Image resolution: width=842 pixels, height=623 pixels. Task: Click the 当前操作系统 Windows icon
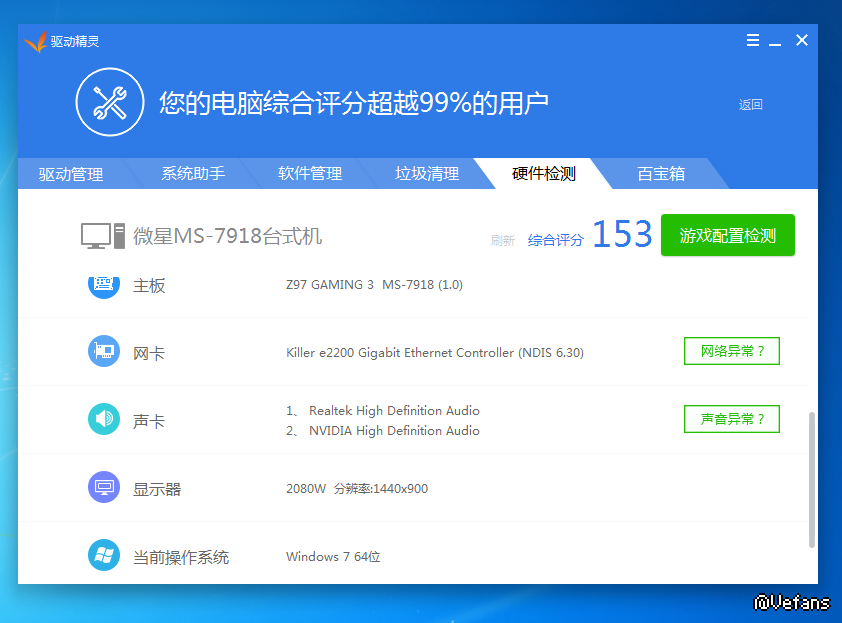coord(104,555)
